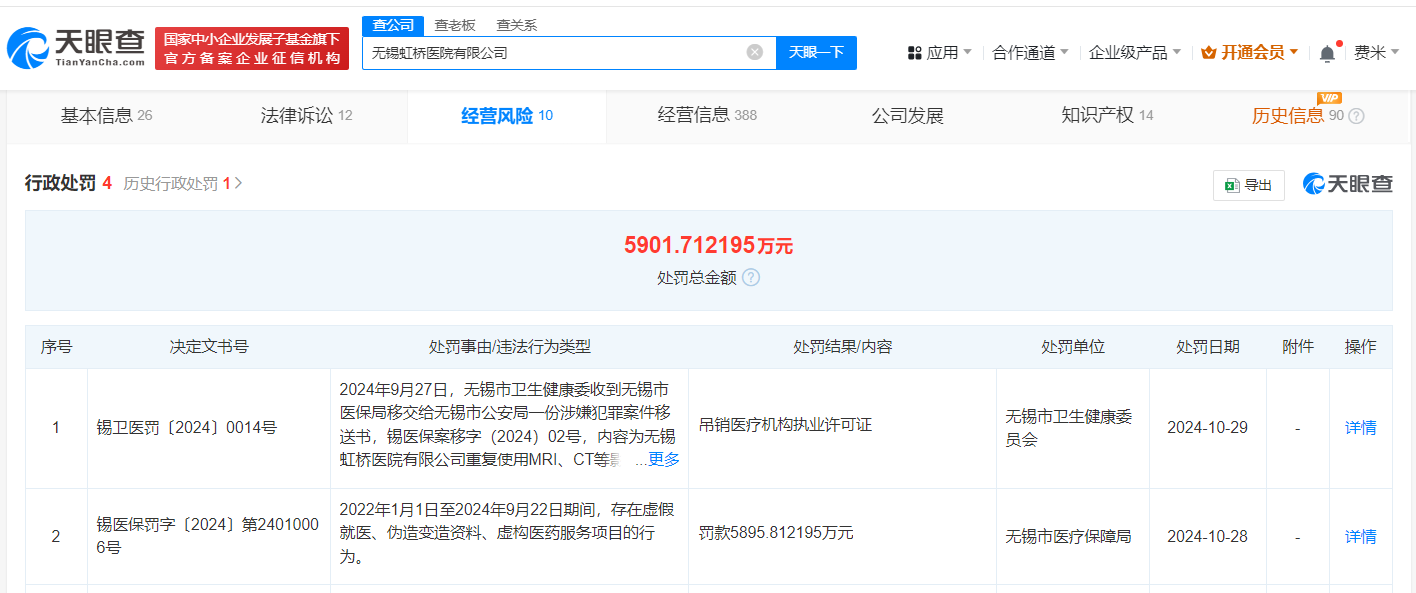Open the 基本信息 tab
Viewport: 1416px width, 593px height.
click(107, 116)
